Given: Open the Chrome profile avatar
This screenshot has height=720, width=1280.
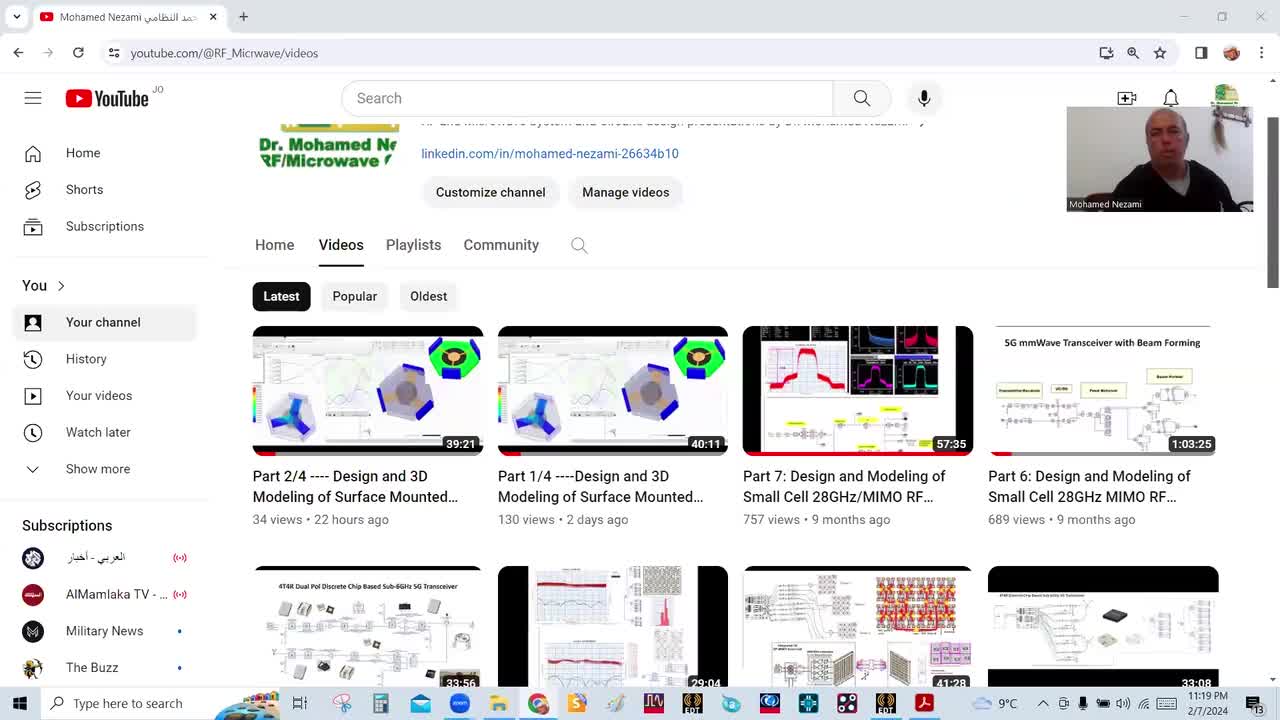Looking at the screenshot, I should (x=1232, y=53).
